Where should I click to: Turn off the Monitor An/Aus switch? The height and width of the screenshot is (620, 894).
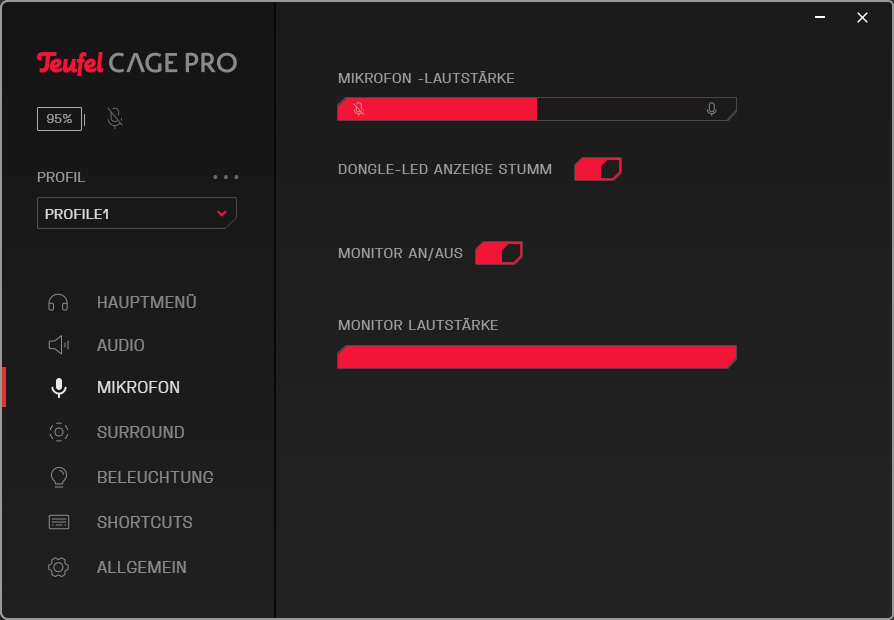(499, 253)
